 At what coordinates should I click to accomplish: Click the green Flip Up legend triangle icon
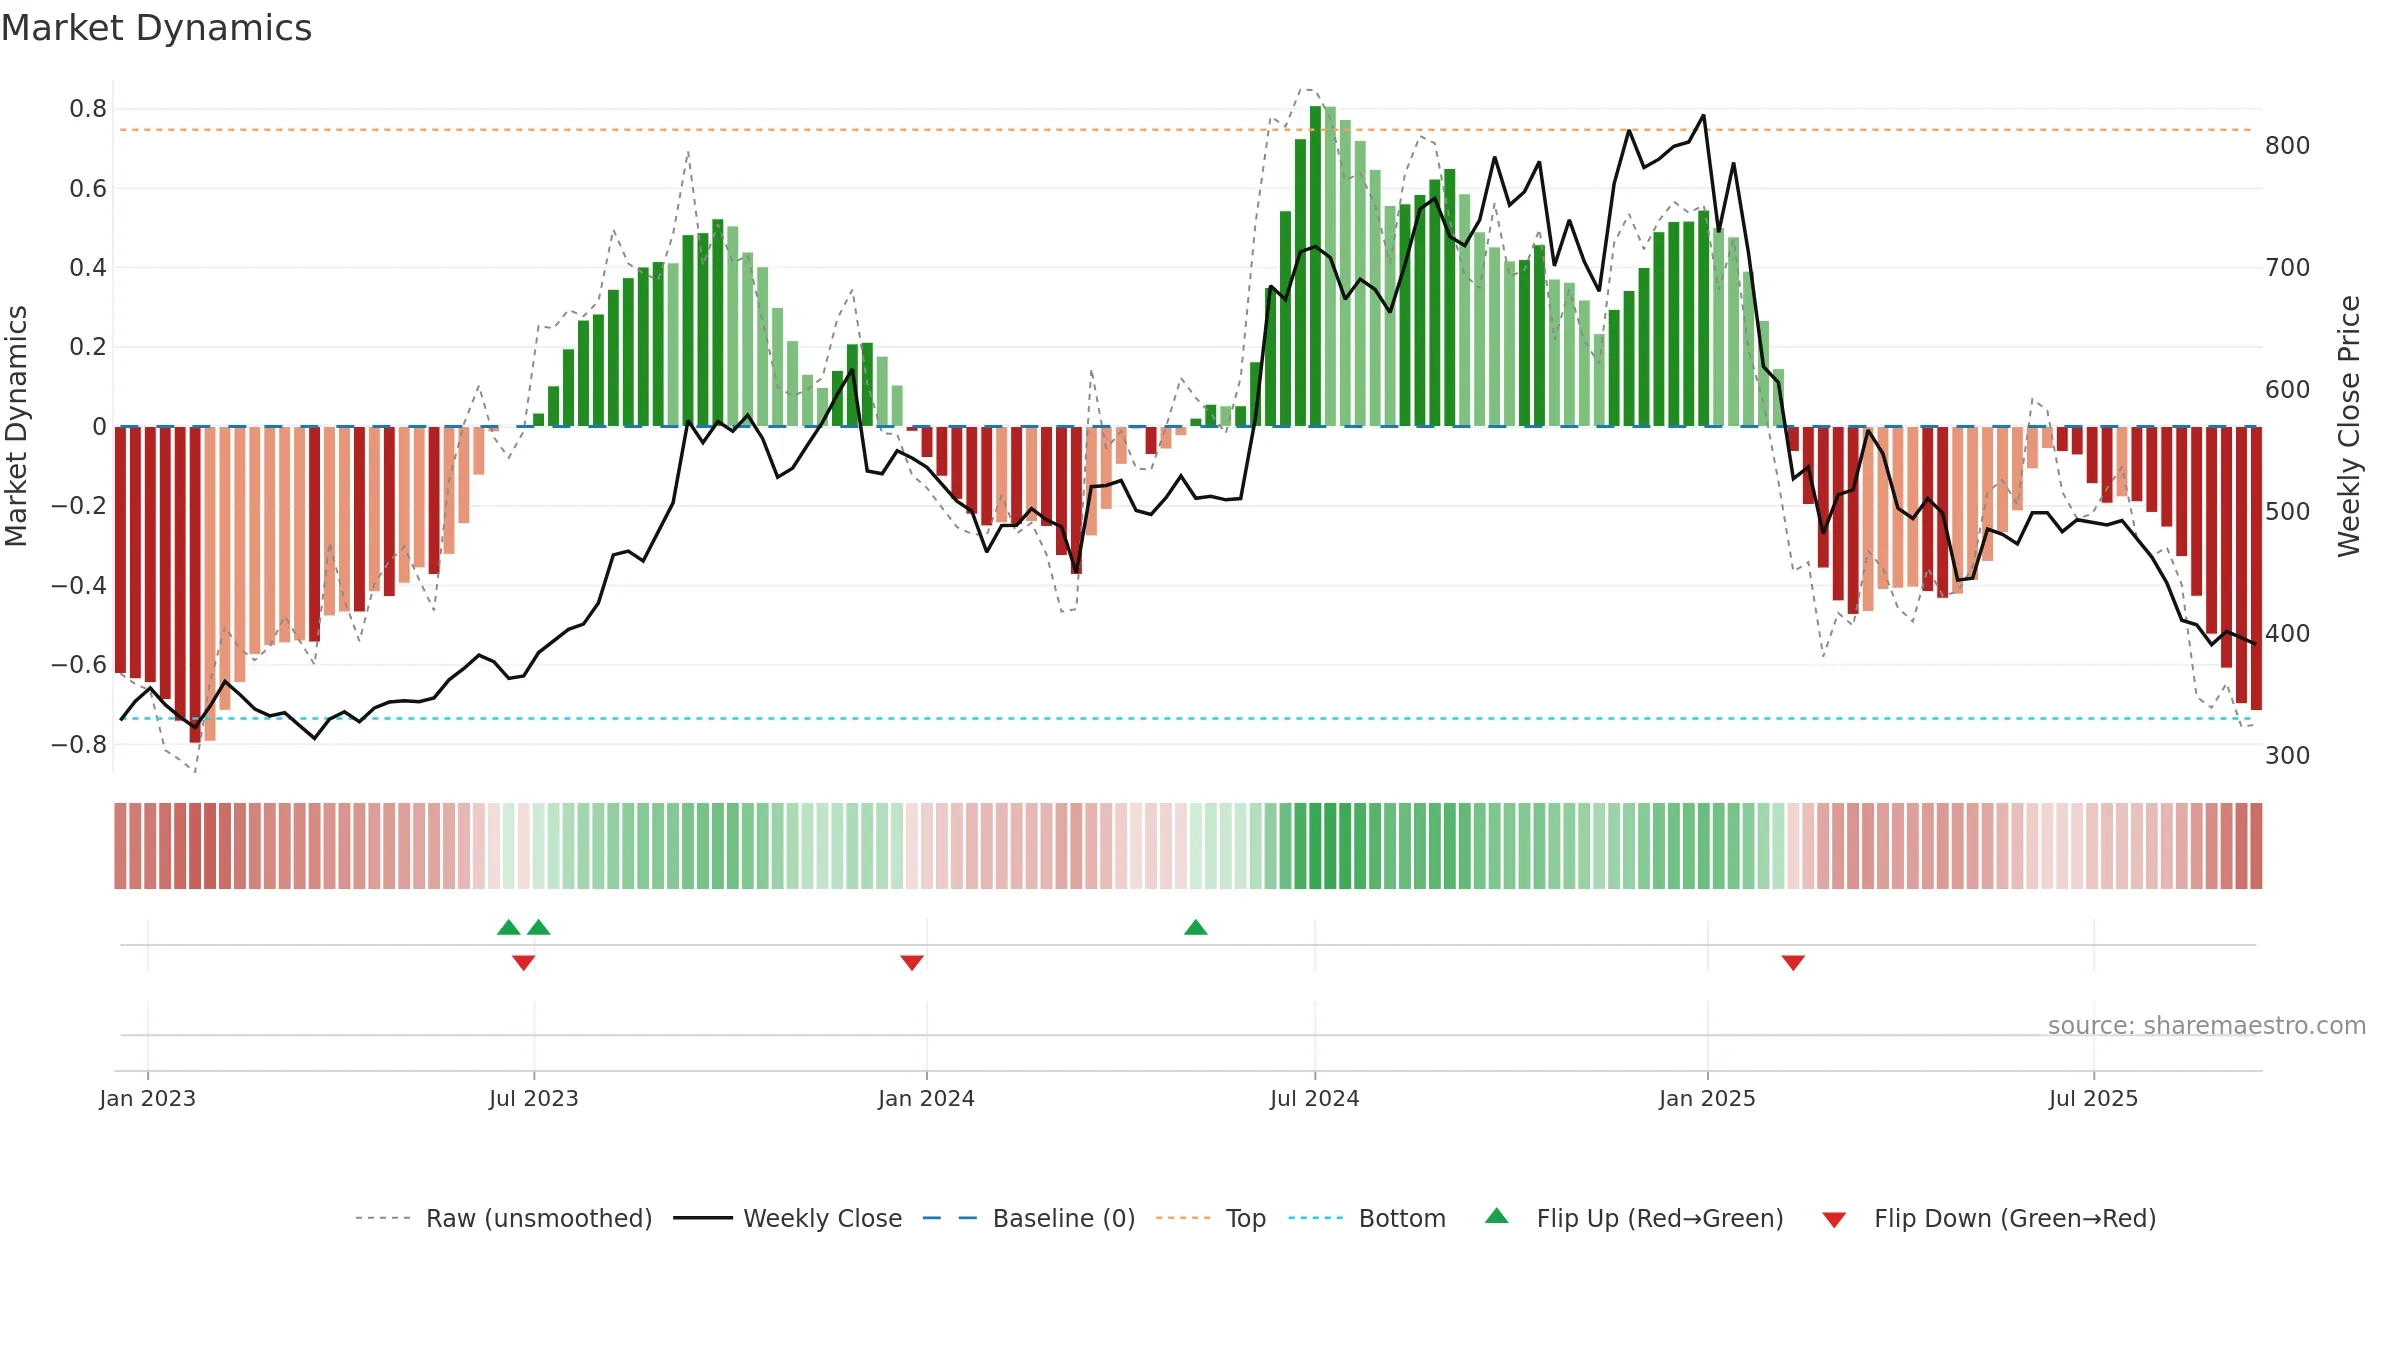coord(1497,1216)
